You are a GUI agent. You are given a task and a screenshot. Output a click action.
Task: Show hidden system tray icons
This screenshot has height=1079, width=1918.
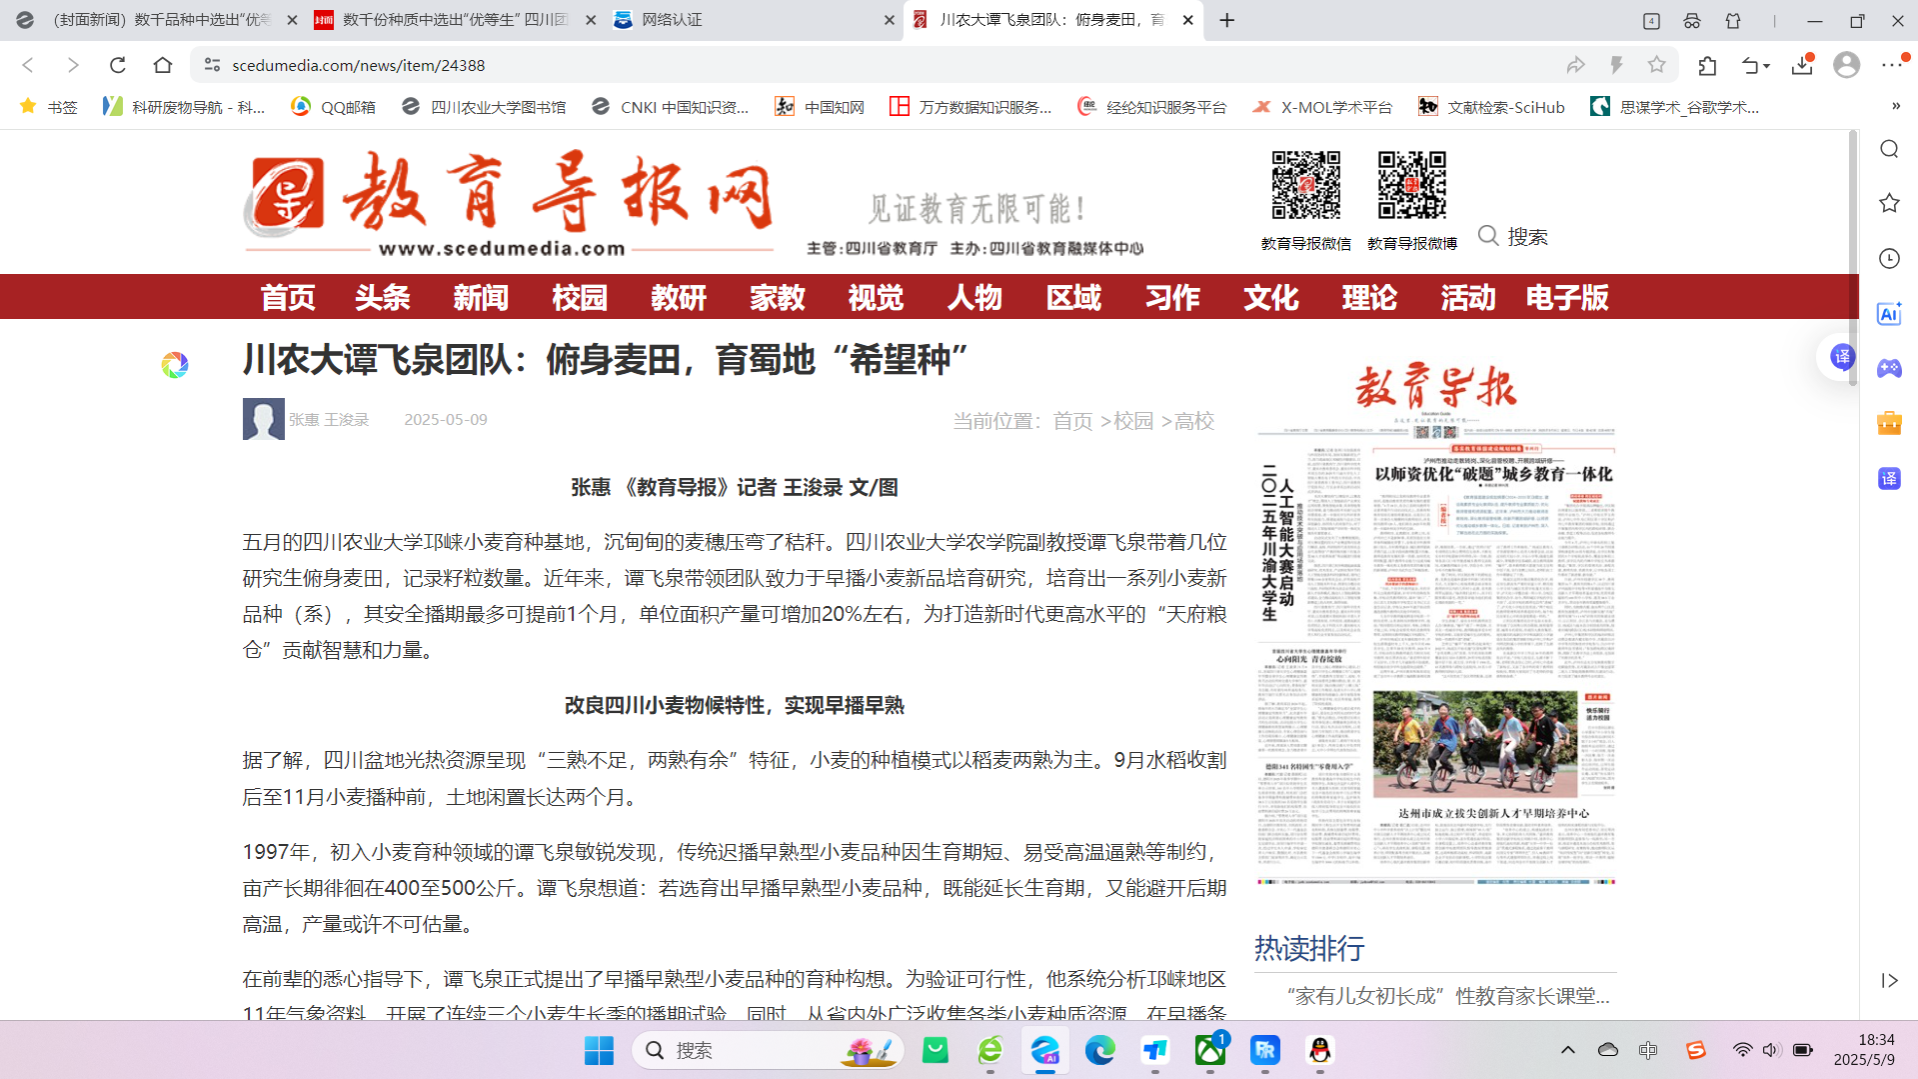click(1567, 1050)
